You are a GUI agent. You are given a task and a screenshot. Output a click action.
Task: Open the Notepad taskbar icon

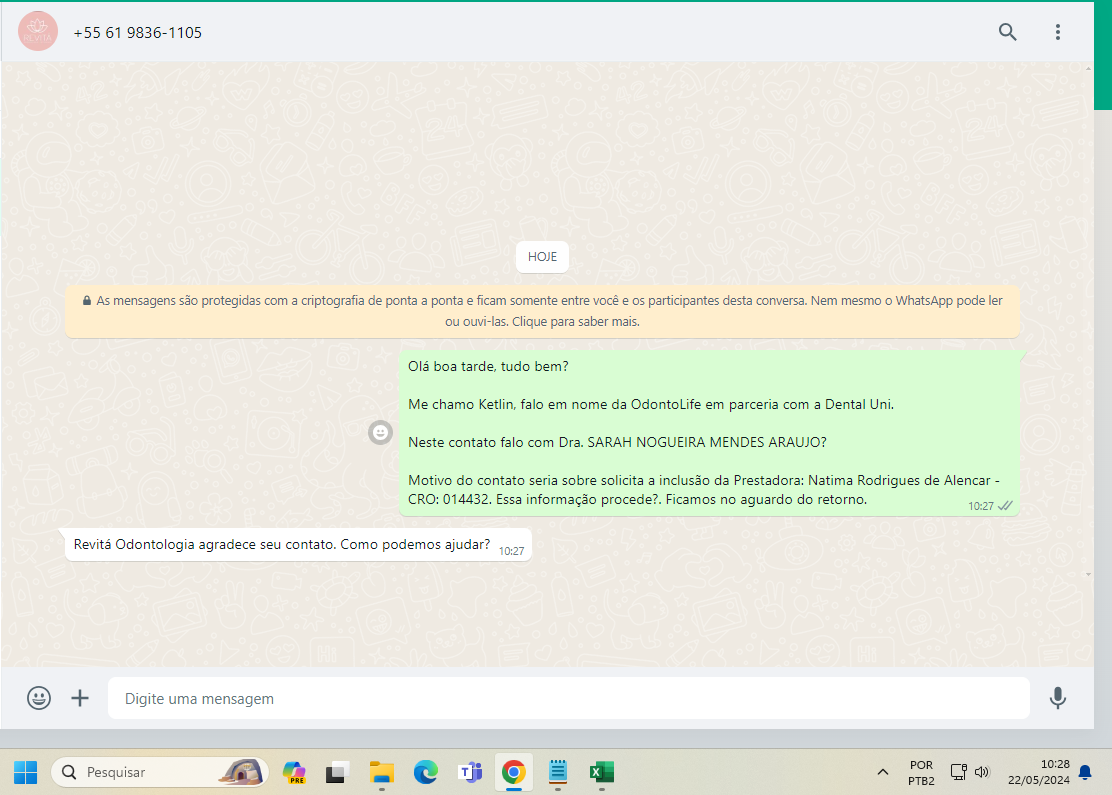click(557, 772)
